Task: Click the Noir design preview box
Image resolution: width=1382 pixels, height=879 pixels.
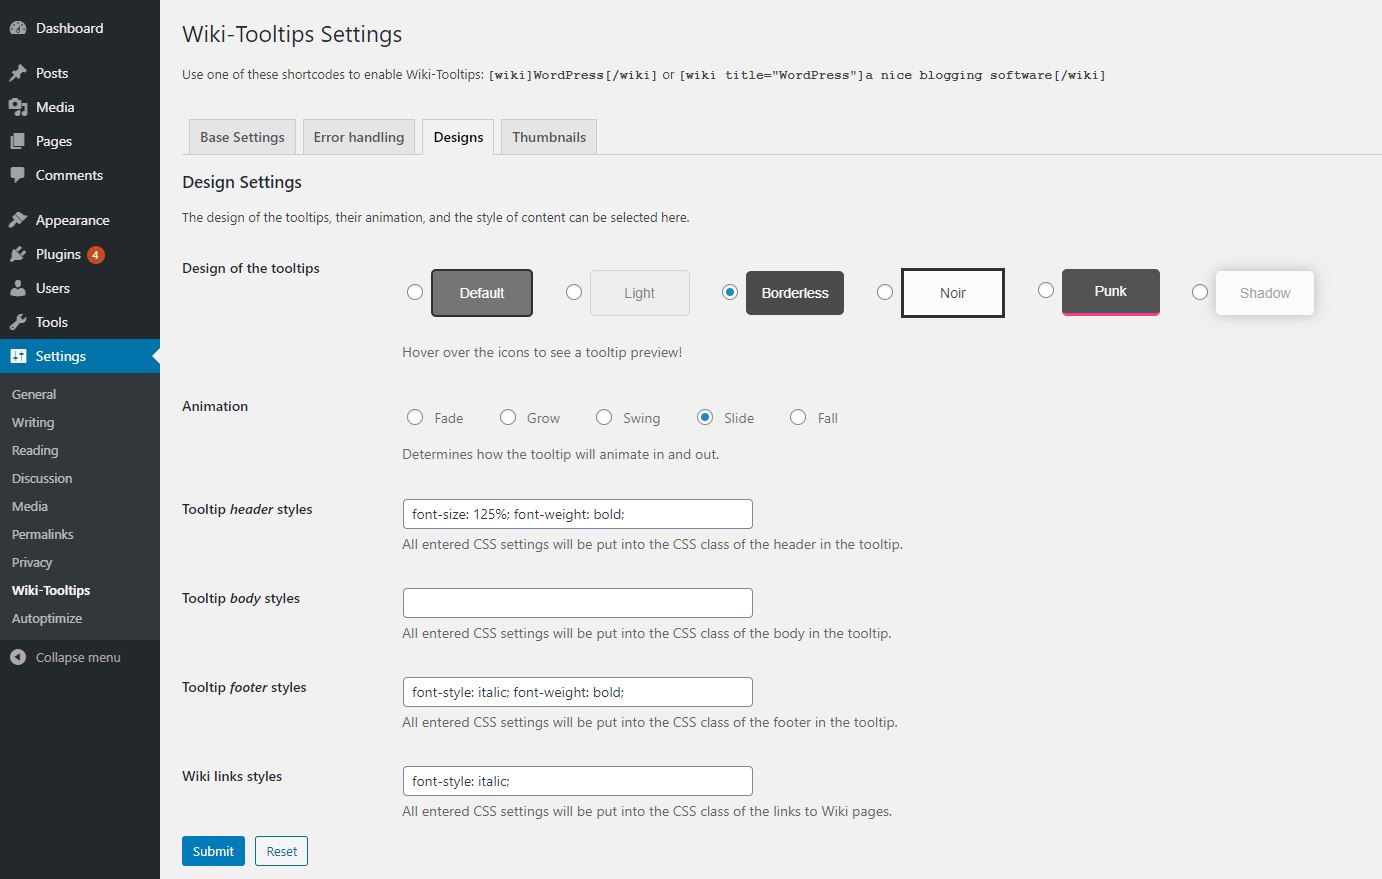Action: [953, 293]
